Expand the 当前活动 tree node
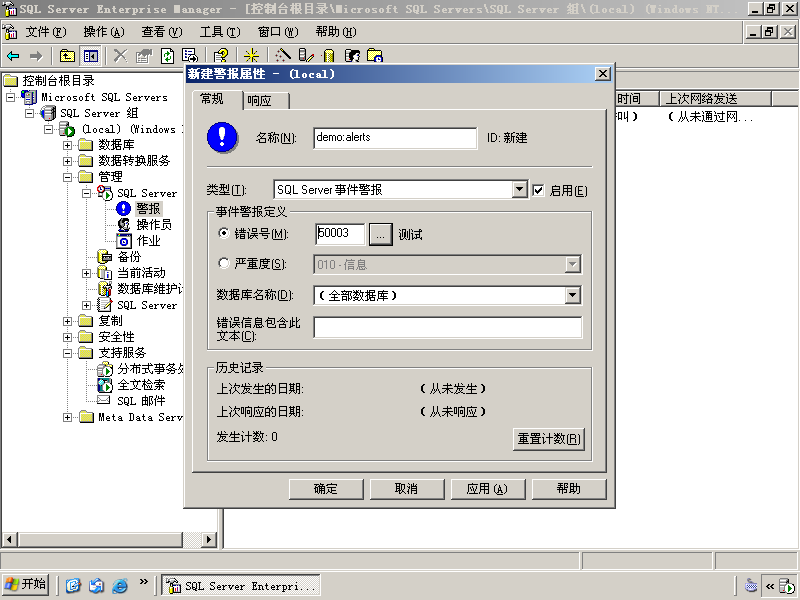Viewport: 800px width, 600px height. point(87,273)
